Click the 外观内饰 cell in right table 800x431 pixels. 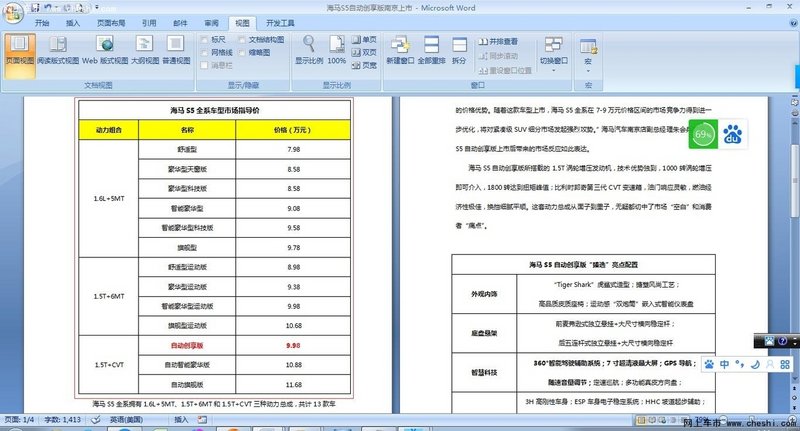pos(484,294)
